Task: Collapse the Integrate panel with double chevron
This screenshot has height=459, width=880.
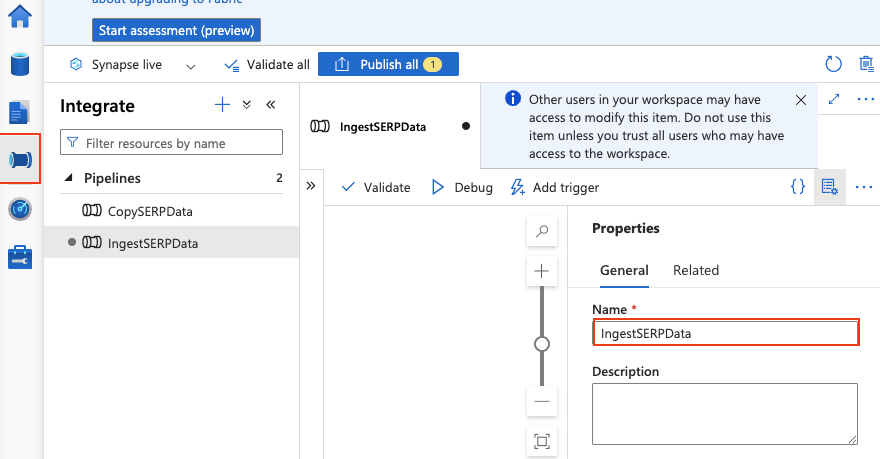Action: 270,105
